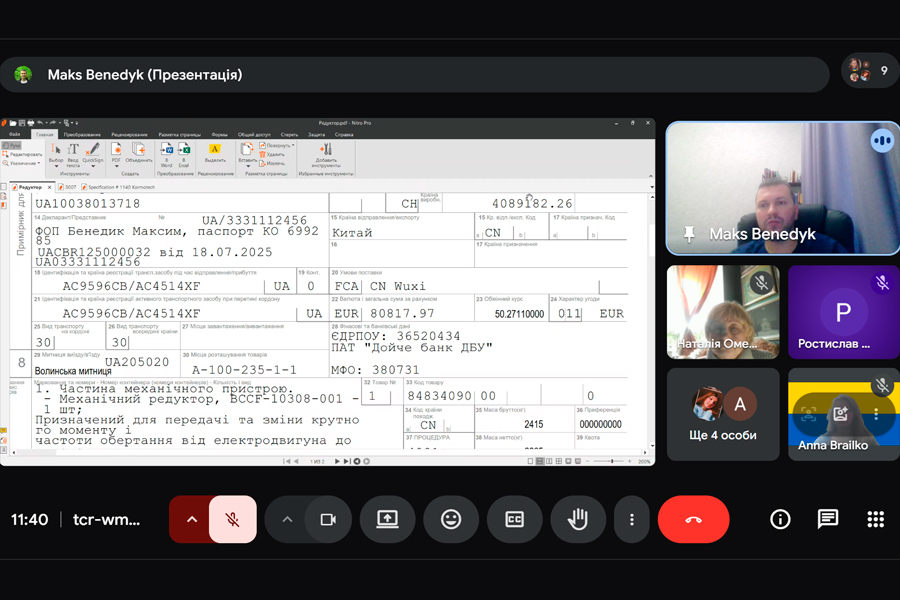
Task: Use the Выделить highlight tool
Action: click(x=215, y=153)
